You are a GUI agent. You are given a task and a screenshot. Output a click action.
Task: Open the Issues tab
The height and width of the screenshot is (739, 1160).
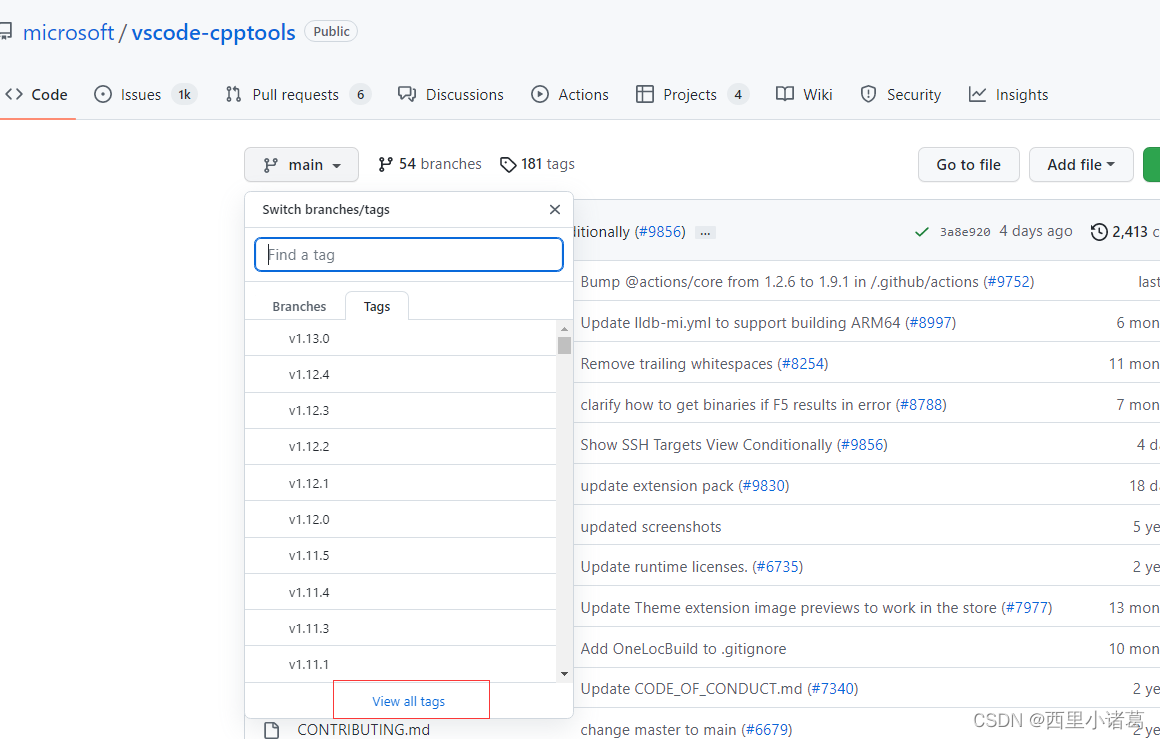[x=145, y=95]
